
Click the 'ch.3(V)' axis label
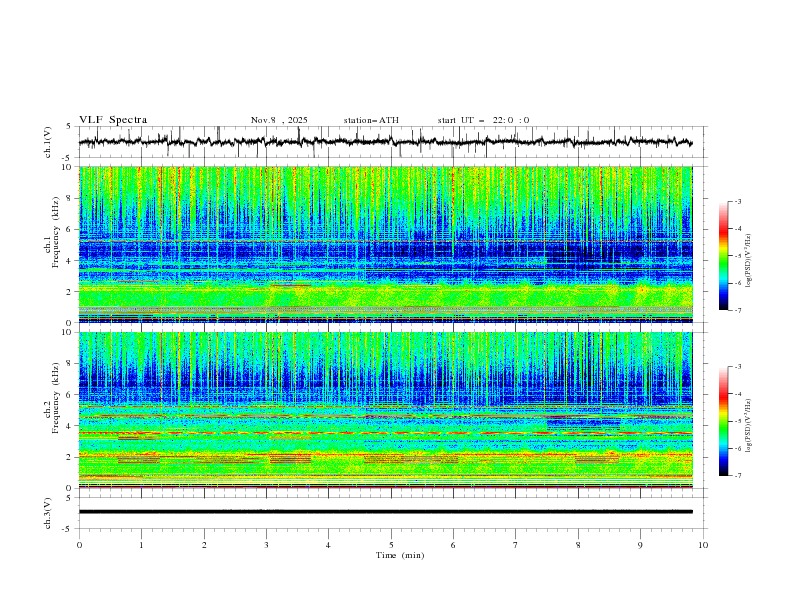[48, 513]
